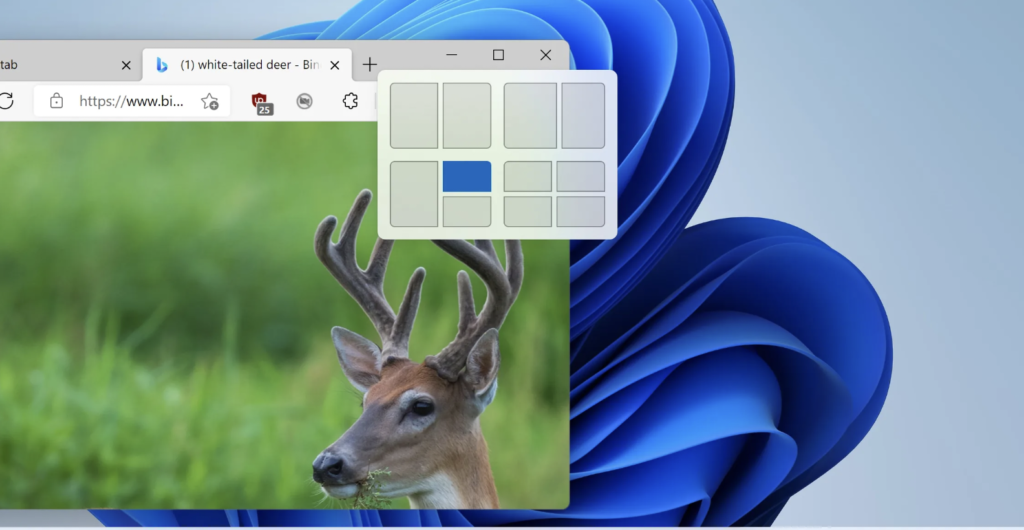The width and height of the screenshot is (1024, 530).
Task: Select the highlighted blue top-right snap zone
Action: [467, 176]
